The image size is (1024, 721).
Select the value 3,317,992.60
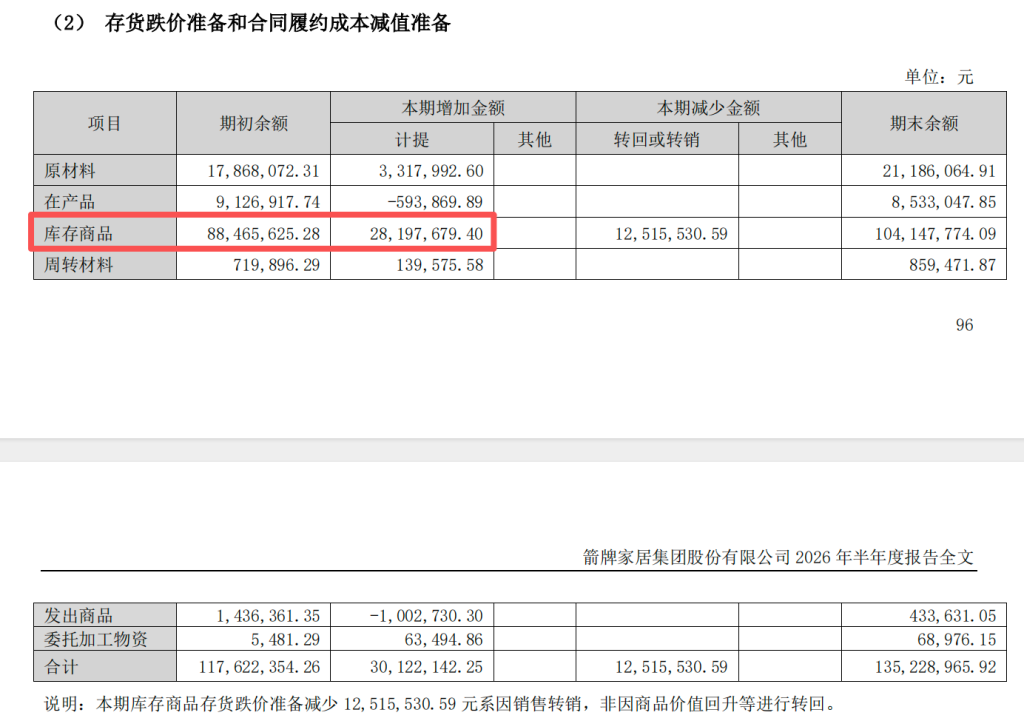click(x=431, y=171)
